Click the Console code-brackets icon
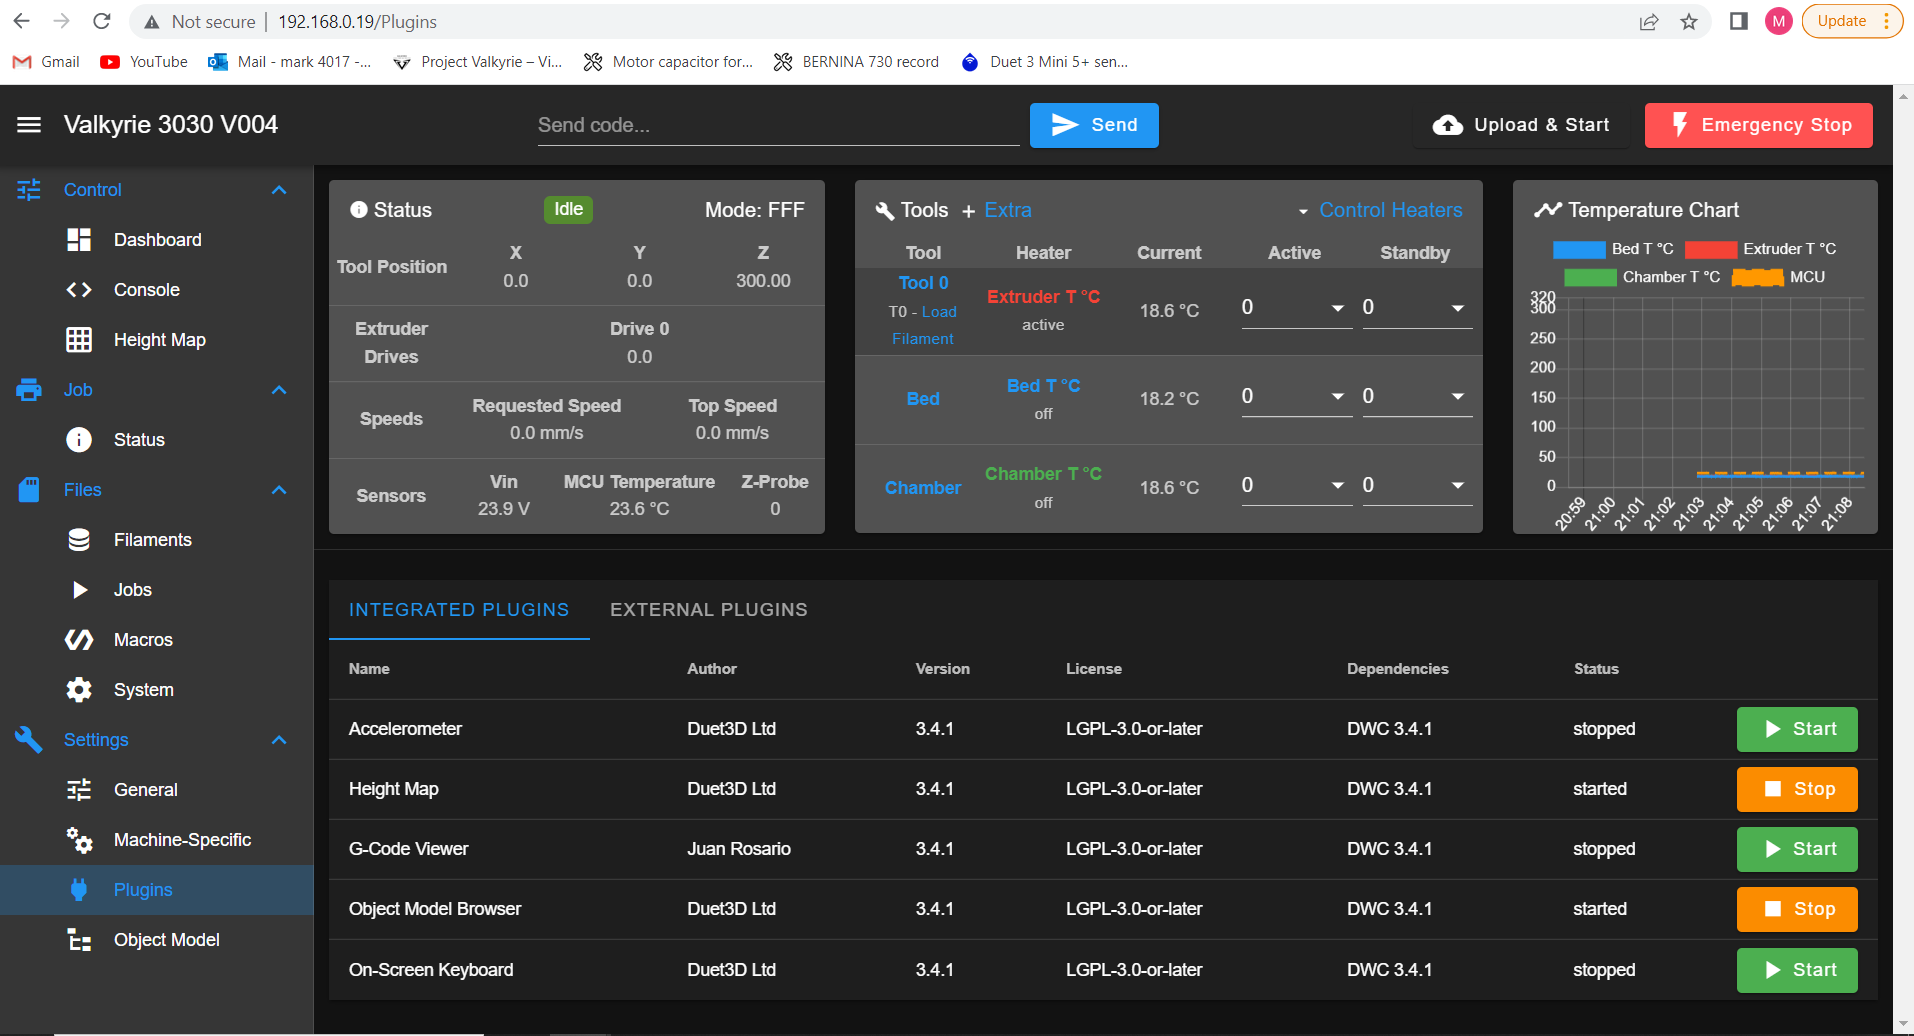This screenshot has width=1914, height=1036. [79, 290]
